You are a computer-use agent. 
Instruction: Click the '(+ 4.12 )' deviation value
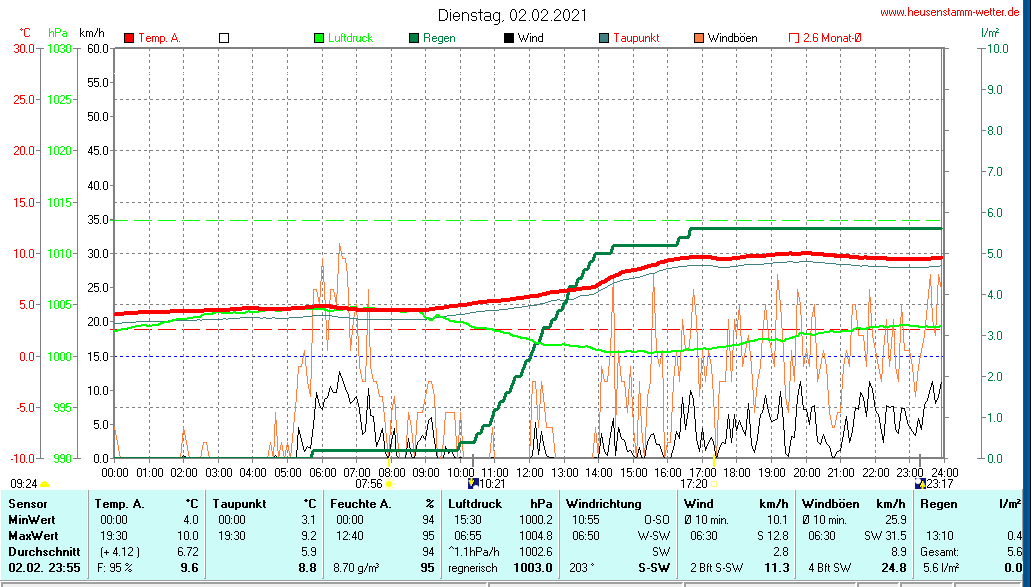(120, 551)
